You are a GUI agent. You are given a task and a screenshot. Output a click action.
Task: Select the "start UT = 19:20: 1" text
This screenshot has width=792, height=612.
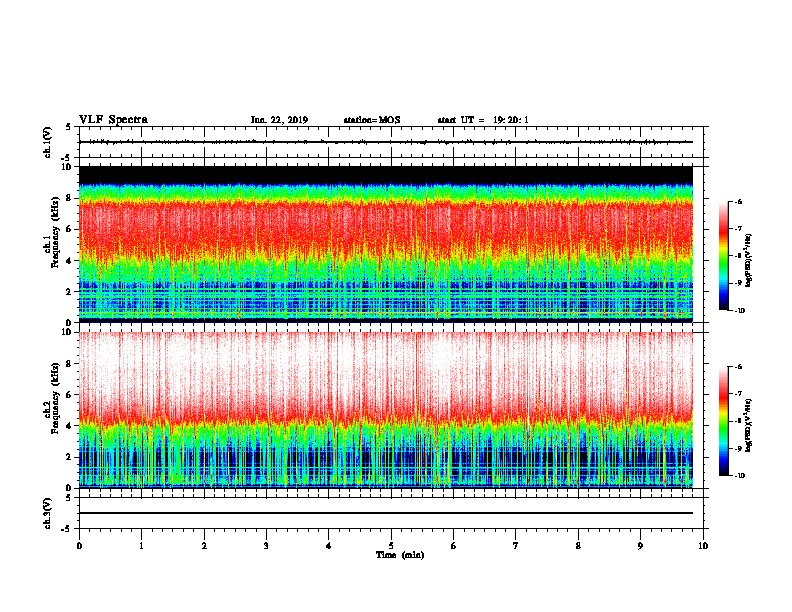click(x=483, y=120)
